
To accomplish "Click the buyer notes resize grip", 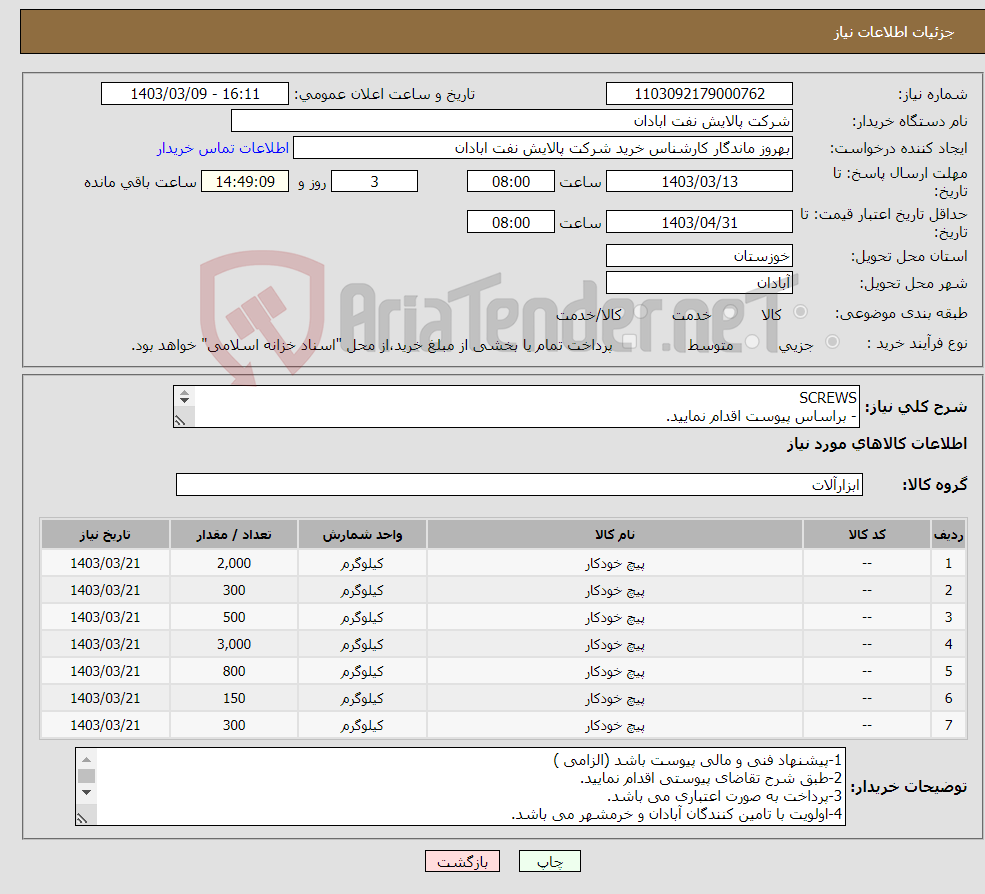I will (82, 818).
